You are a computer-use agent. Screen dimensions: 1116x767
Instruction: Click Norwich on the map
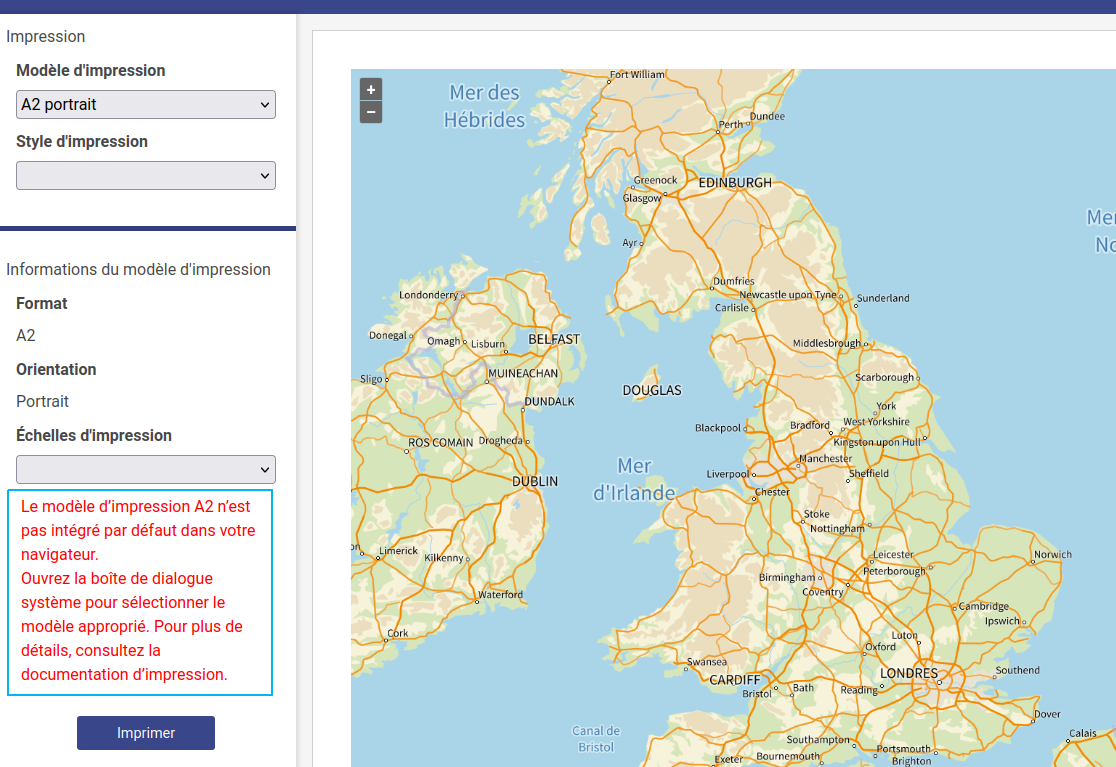(1052, 554)
